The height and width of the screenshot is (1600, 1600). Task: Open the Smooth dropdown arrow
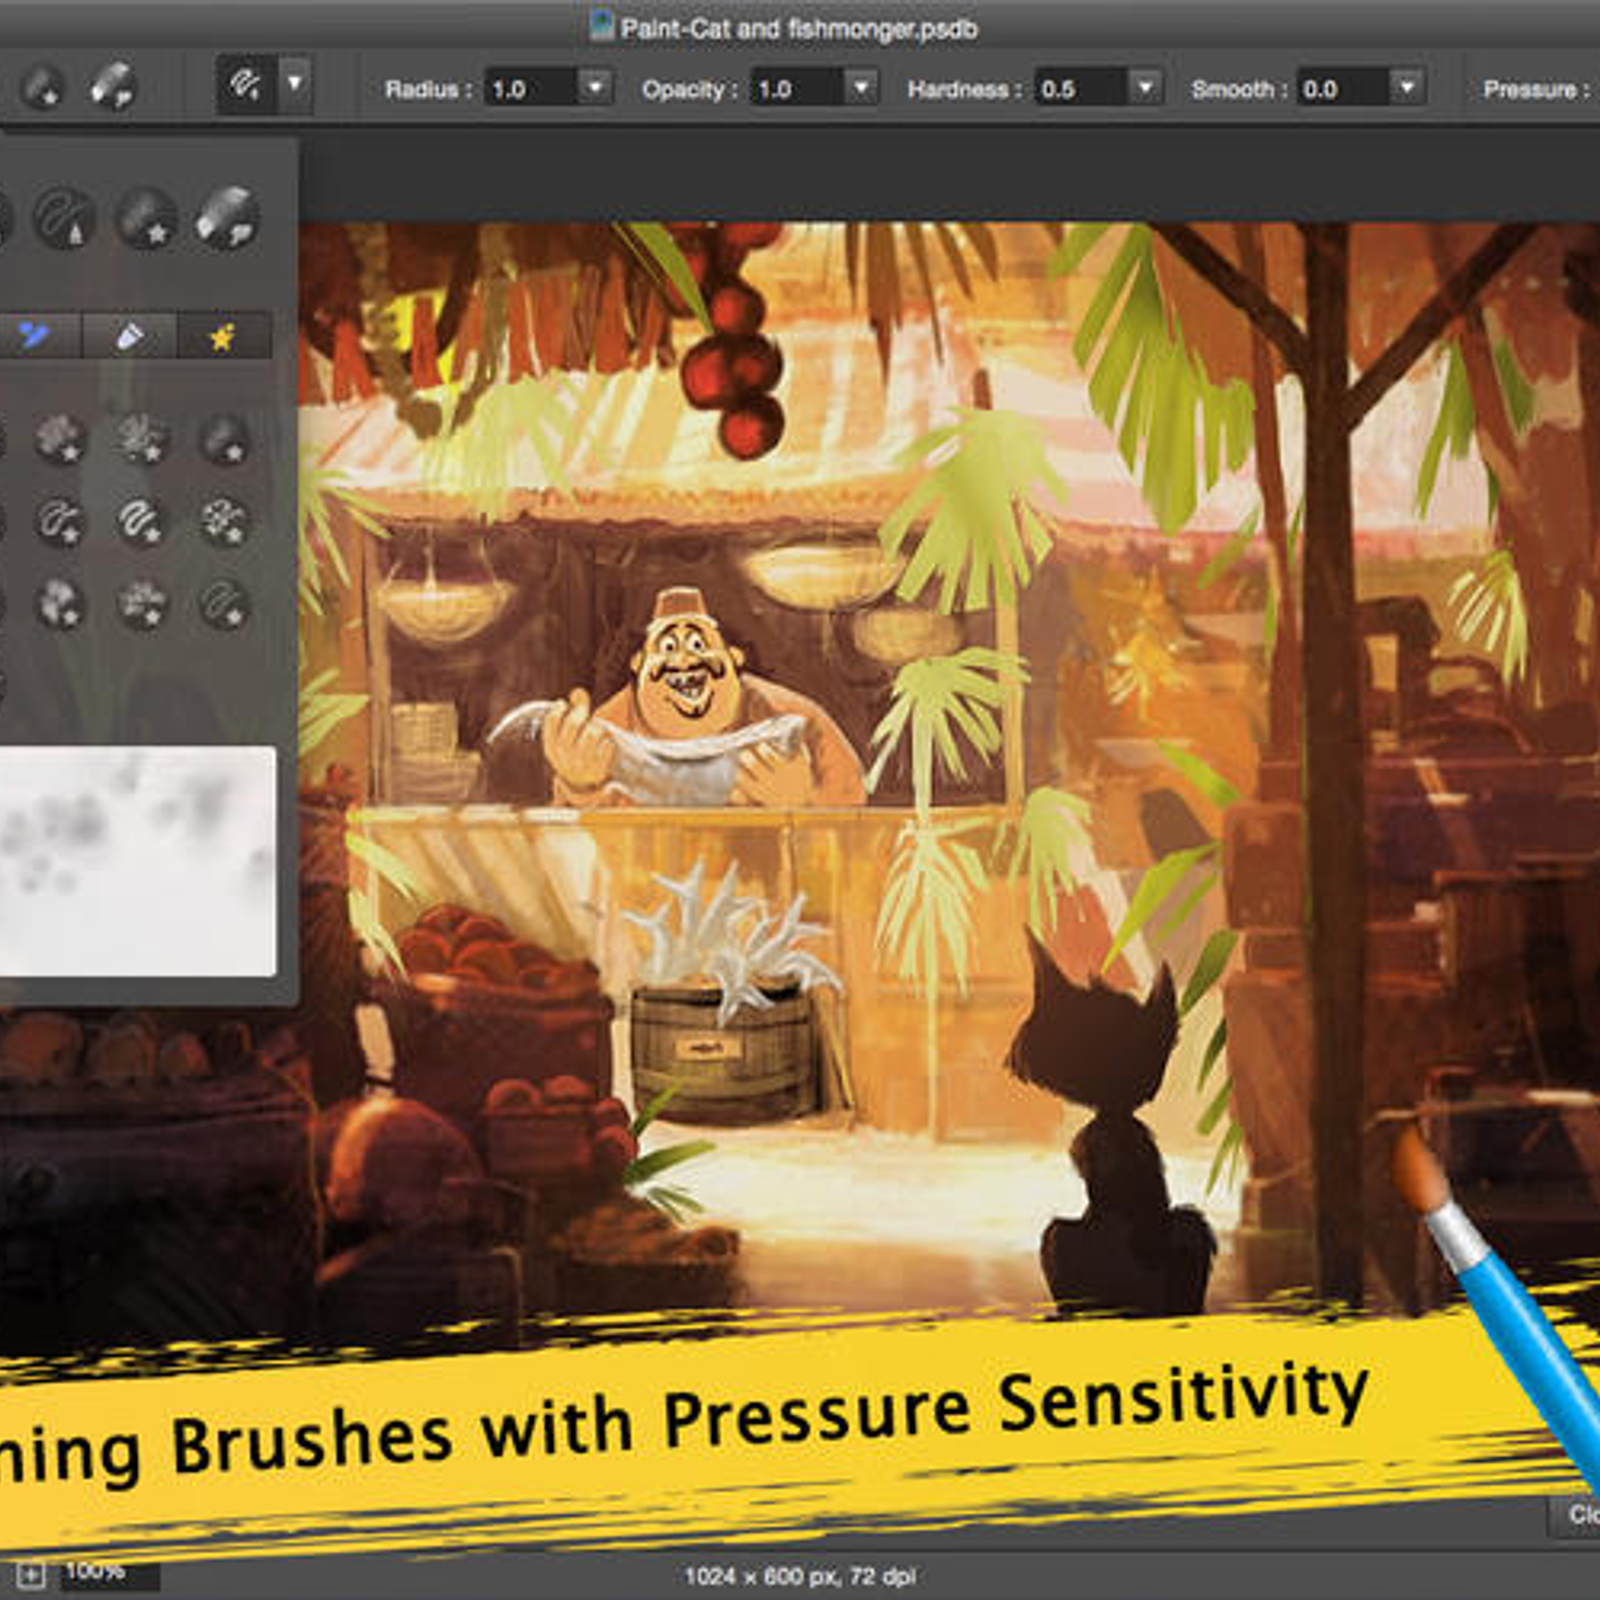[1408, 88]
